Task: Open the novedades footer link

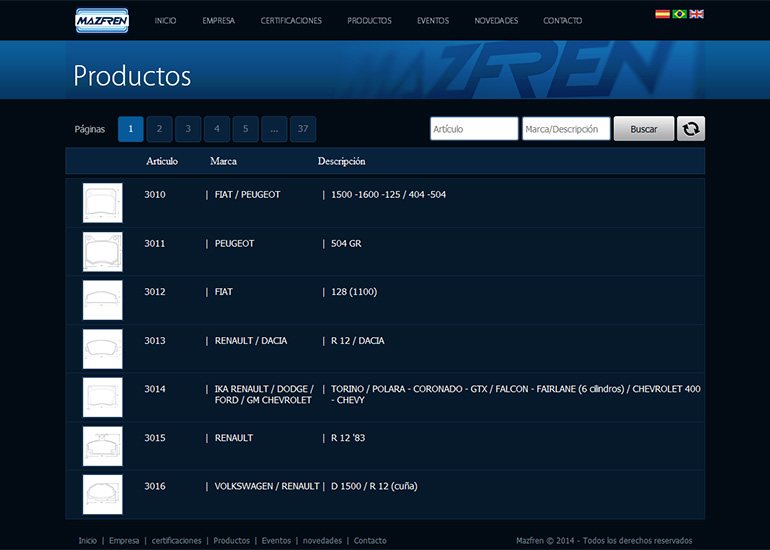Action: [322, 540]
